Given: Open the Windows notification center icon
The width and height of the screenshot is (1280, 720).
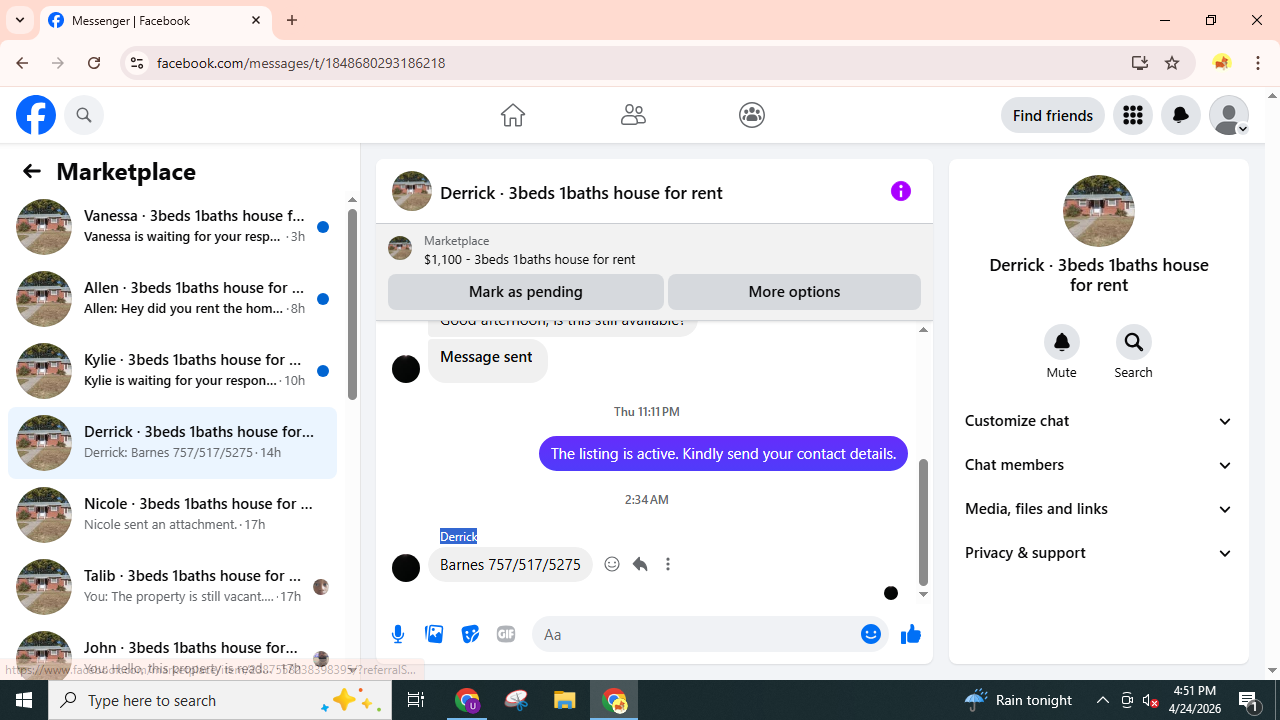Looking at the screenshot, I should tap(1251, 700).
